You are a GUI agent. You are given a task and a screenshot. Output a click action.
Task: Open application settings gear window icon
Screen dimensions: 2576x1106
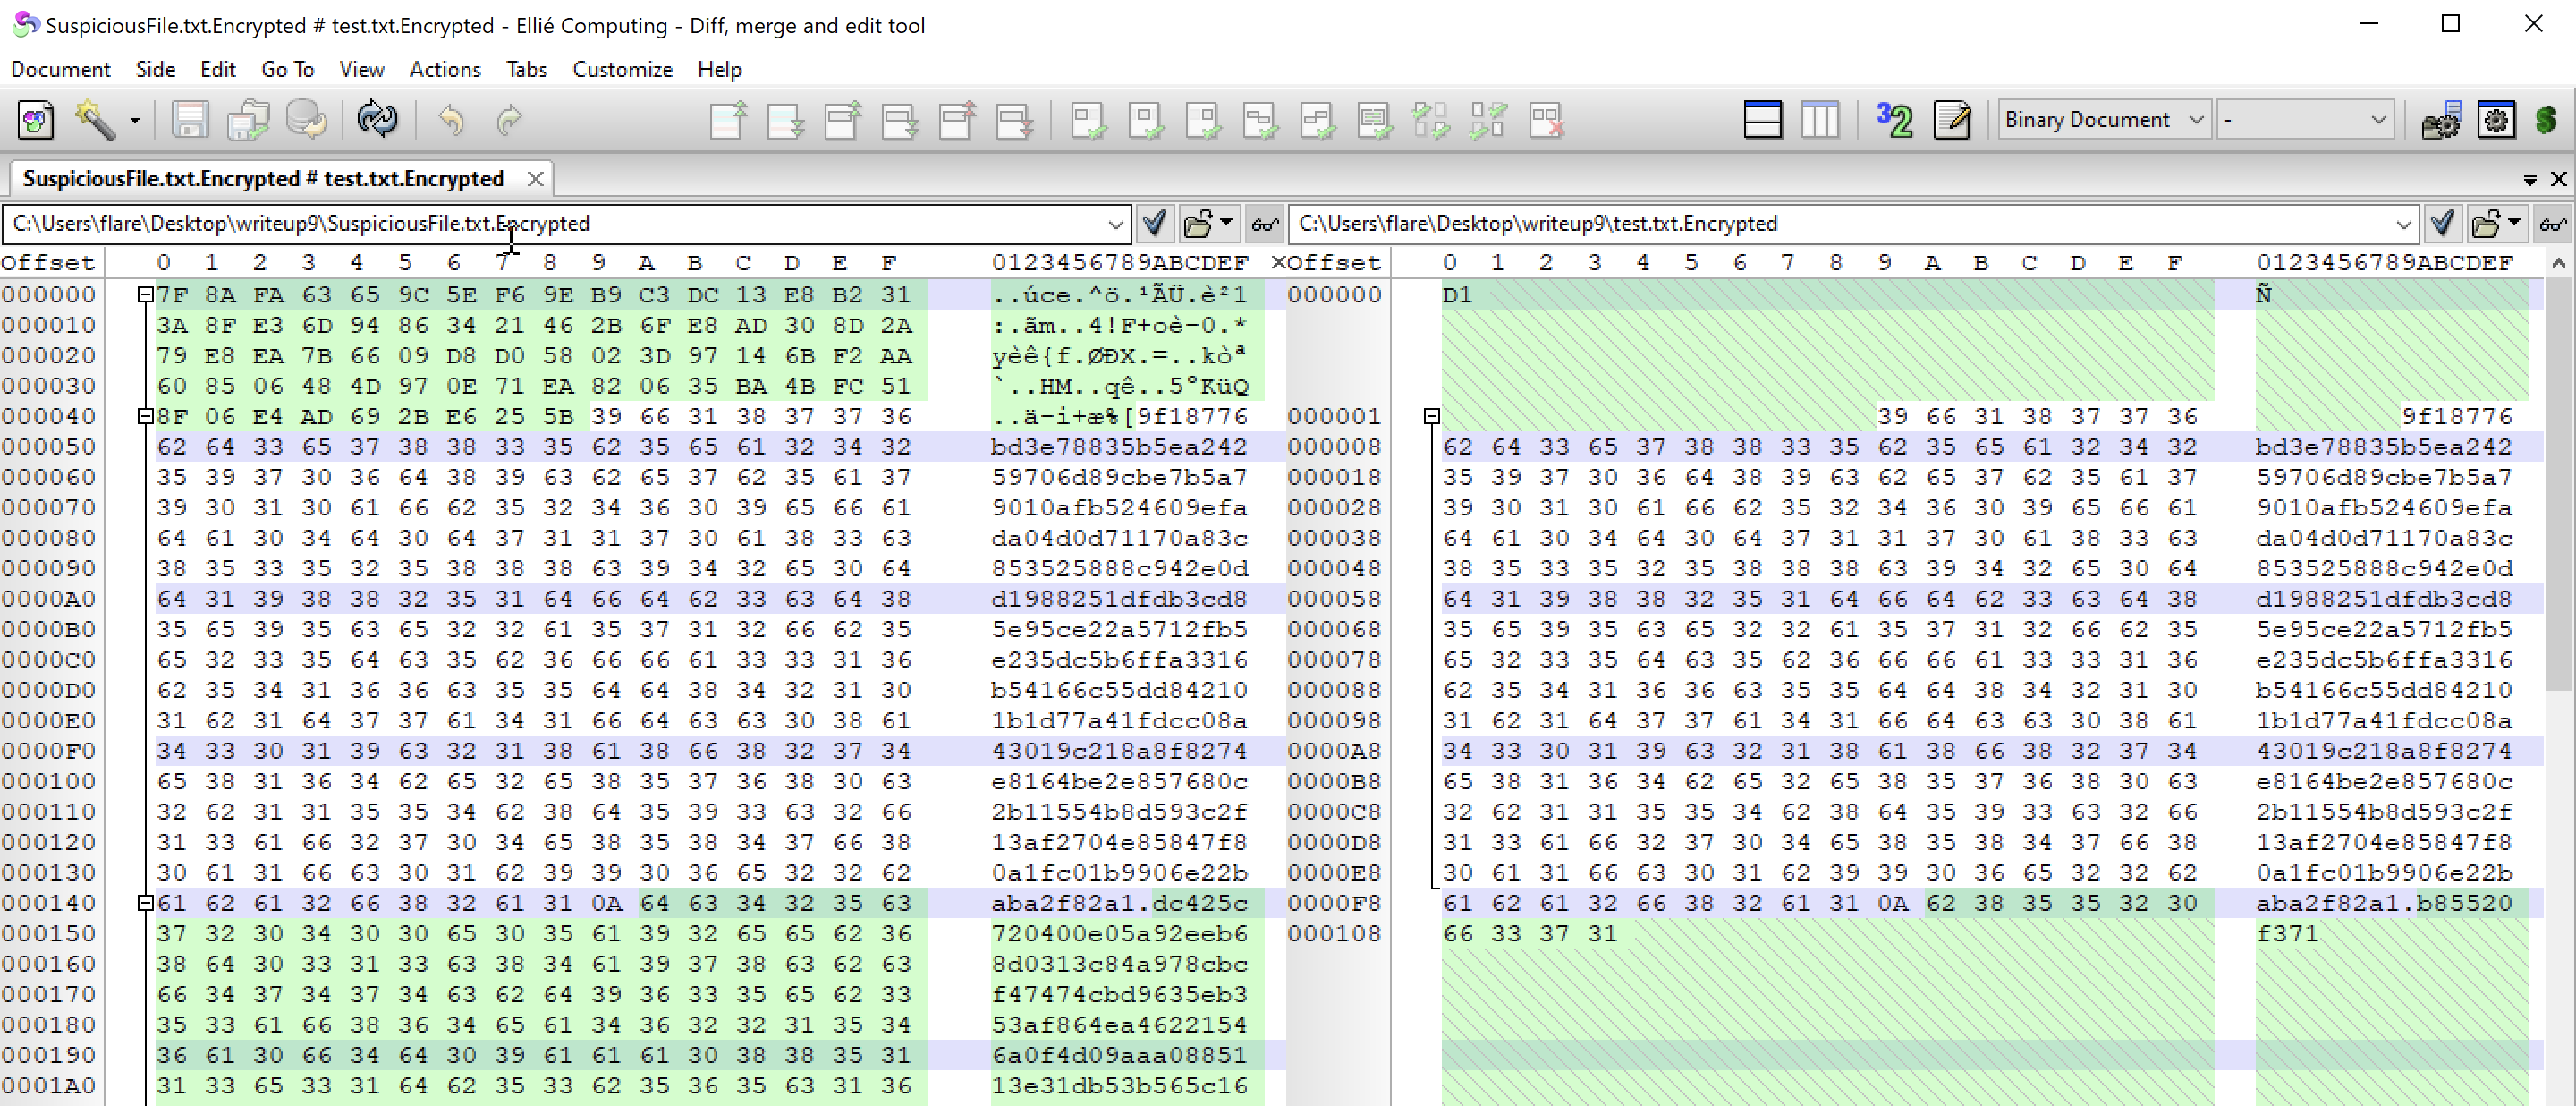[2497, 121]
